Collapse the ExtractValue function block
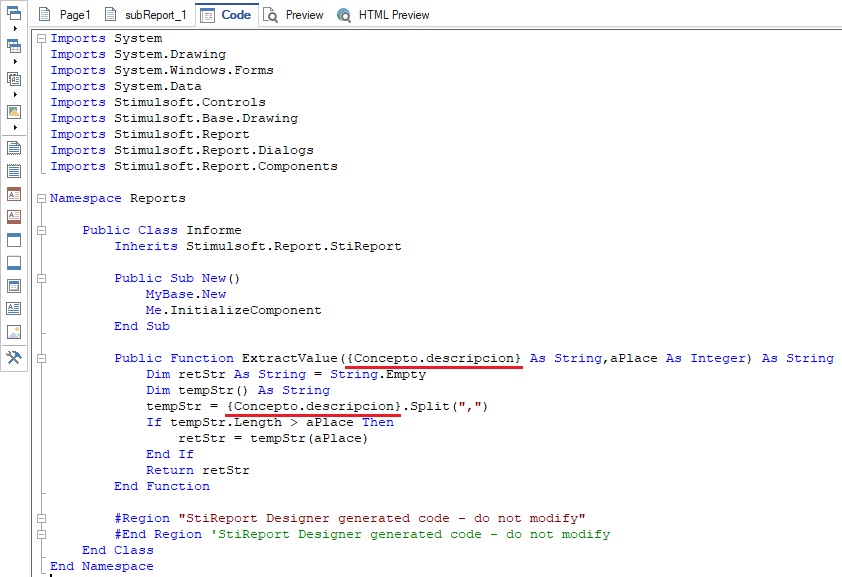 pos(40,358)
